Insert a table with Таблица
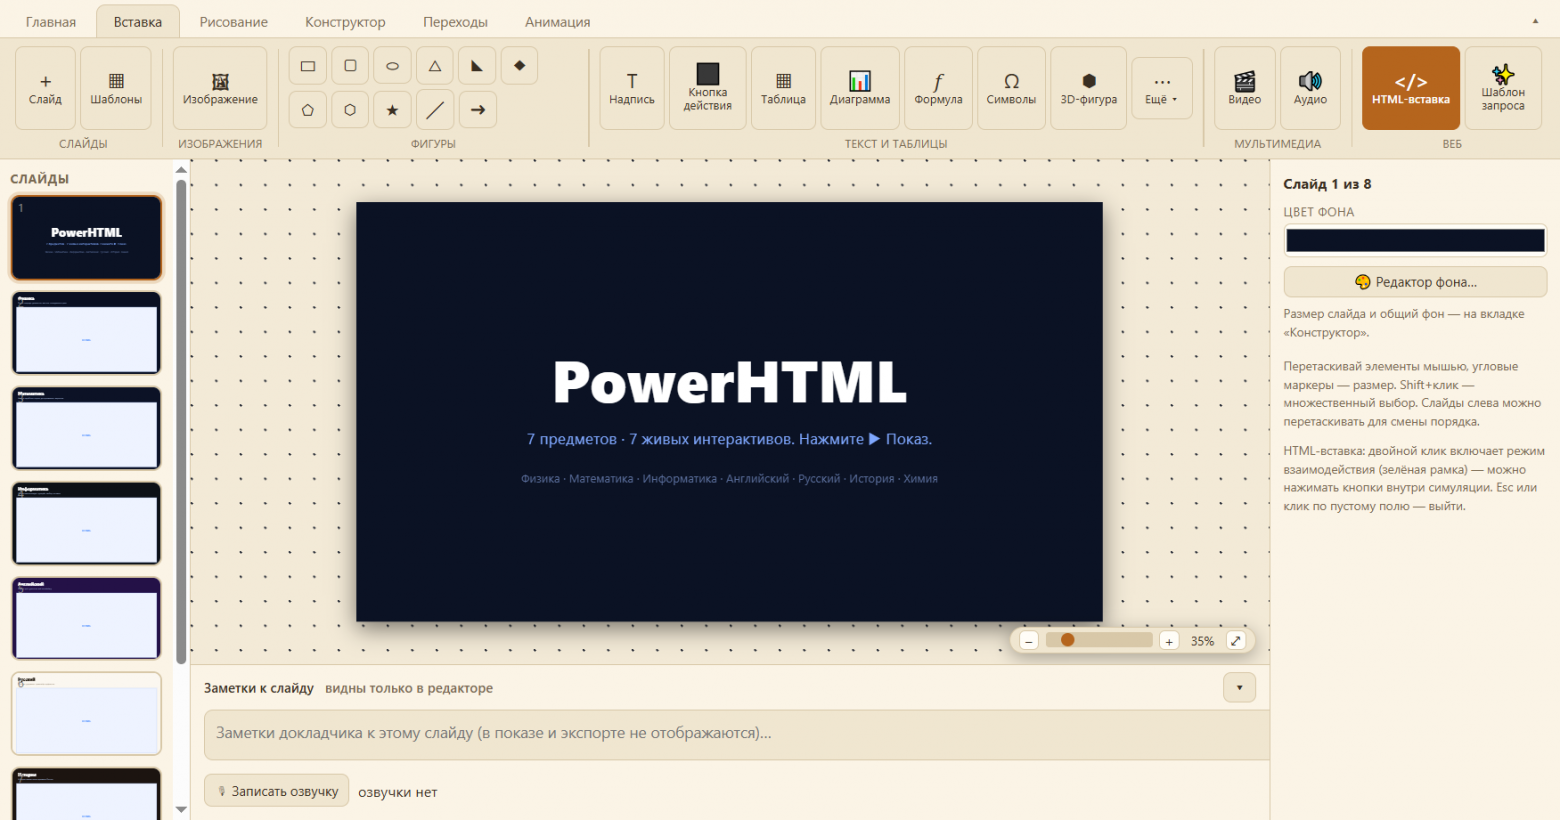1560x820 pixels. pyautogui.click(x=783, y=88)
